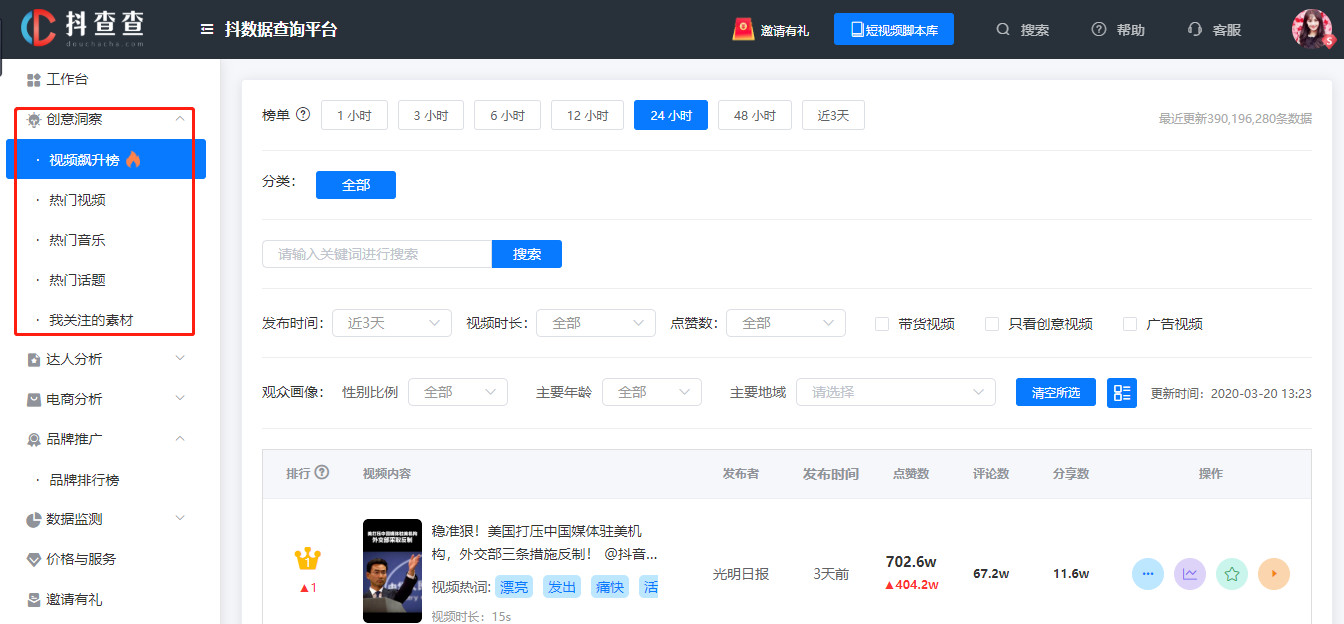Switch to the 48 小时 ranking tab
This screenshot has height=624, width=1344.
[754, 115]
